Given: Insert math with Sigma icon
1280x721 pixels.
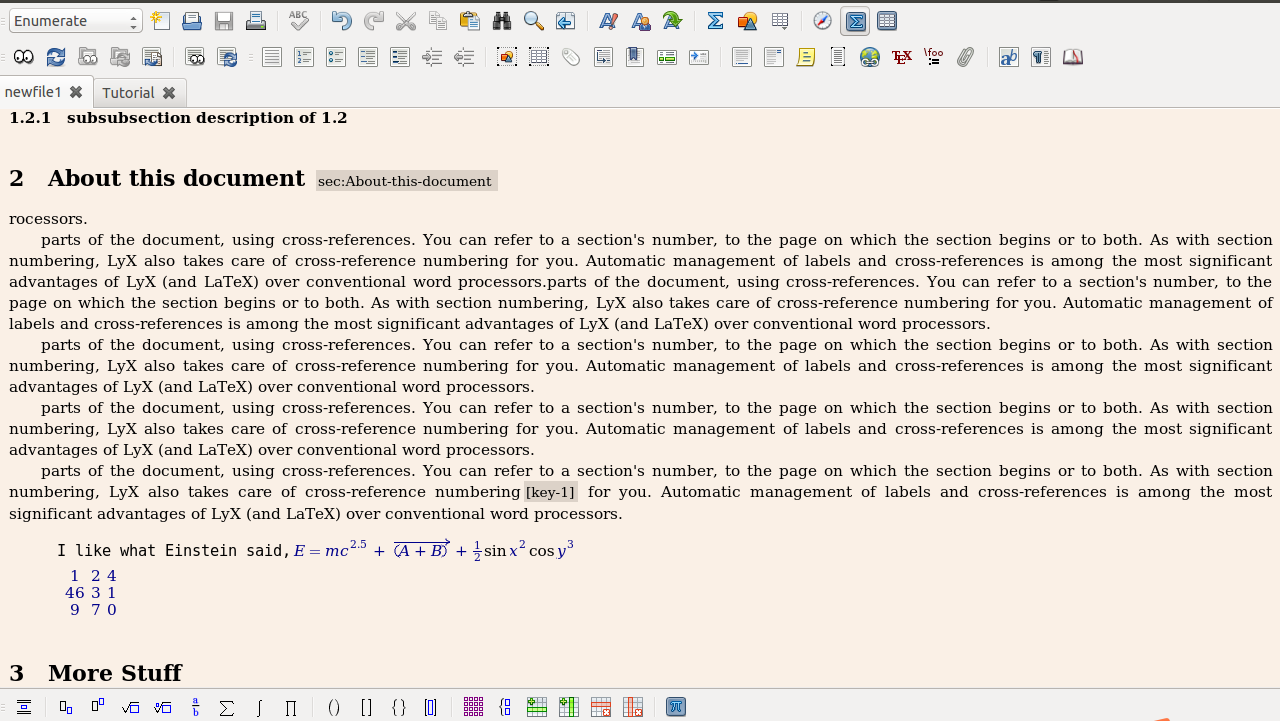Looking at the screenshot, I should coord(715,21).
